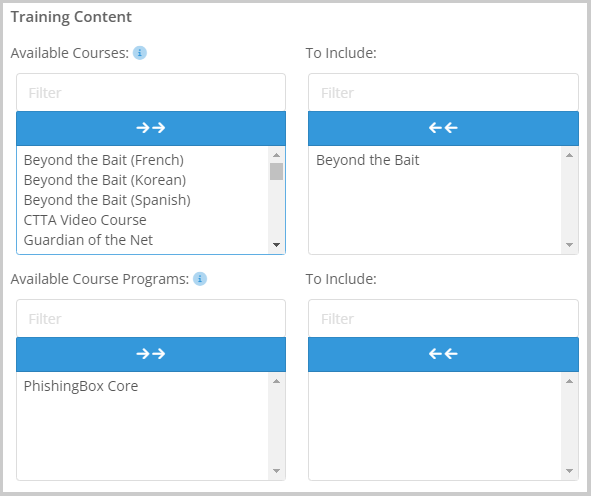Viewport: 591px width, 496px height.
Task: Move all course programs with double right arrows
Action: pos(151,354)
